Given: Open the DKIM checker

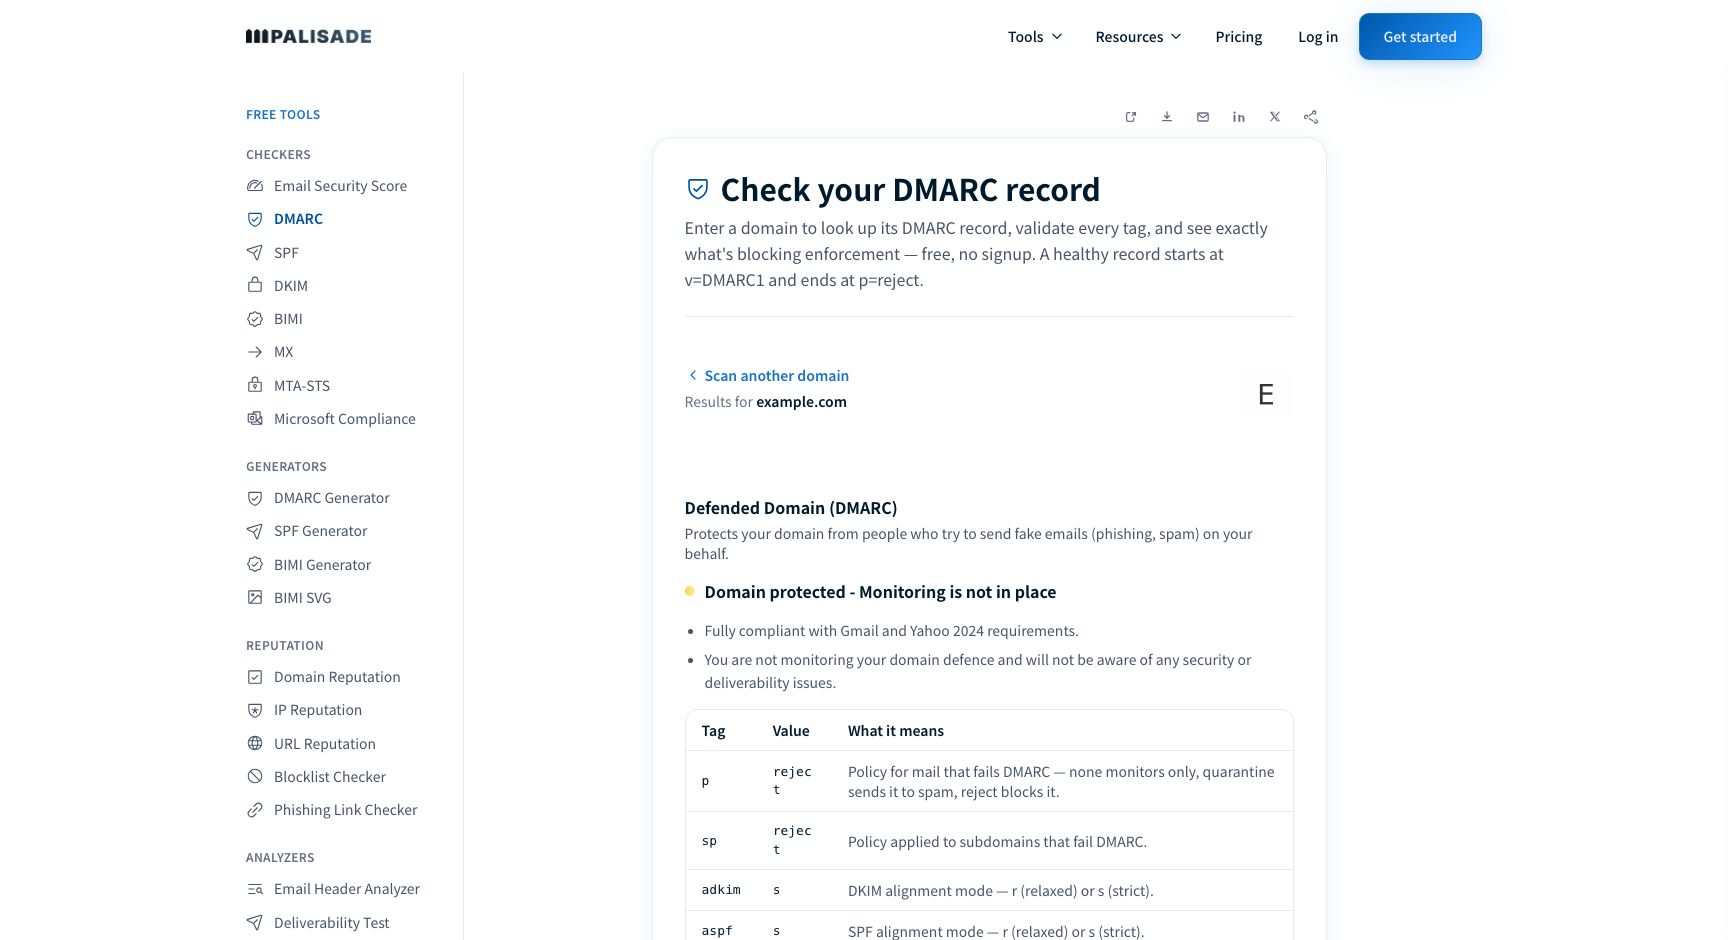Looking at the screenshot, I should coord(291,286).
